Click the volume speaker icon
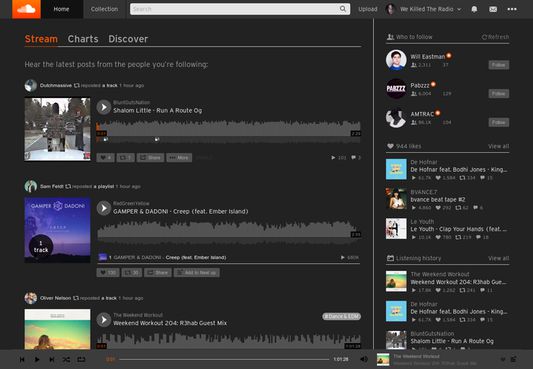This screenshot has width=533, height=369. [364, 359]
